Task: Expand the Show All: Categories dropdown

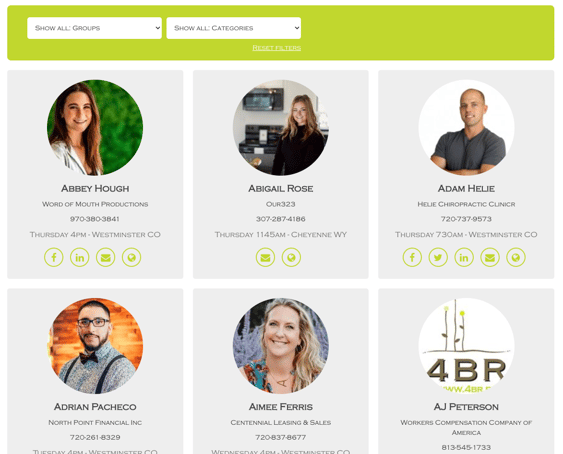Action: pyautogui.click(x=234, y=28)
